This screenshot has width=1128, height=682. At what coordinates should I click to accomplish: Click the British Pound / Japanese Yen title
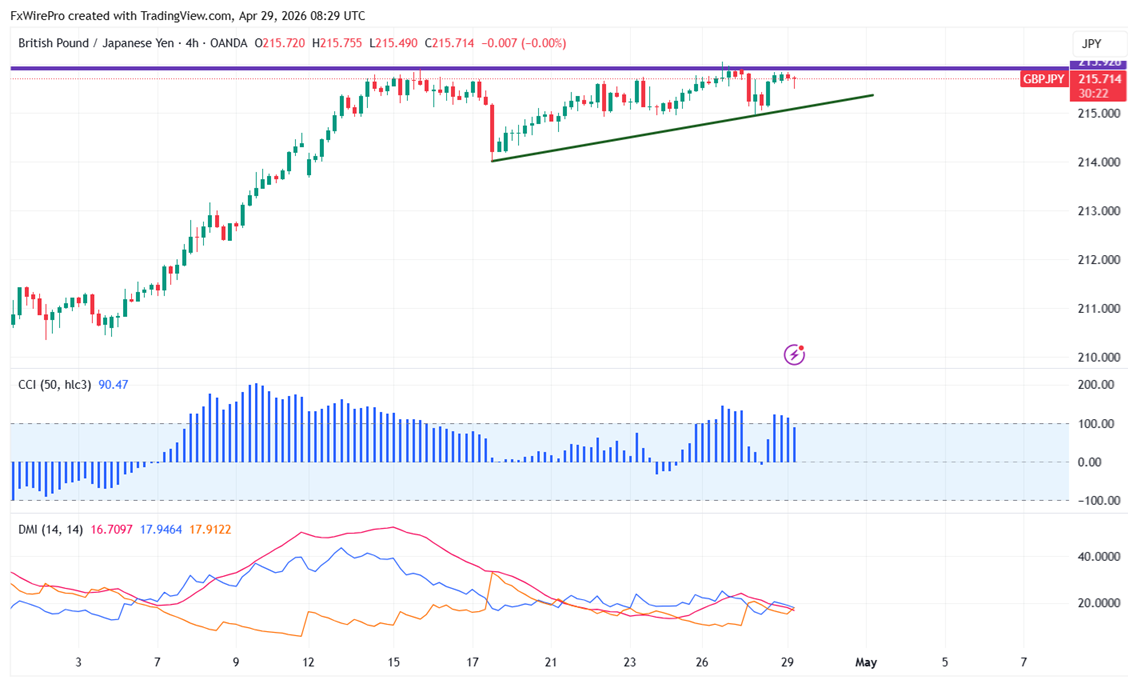pyautogui.click(x=97, y=44)
